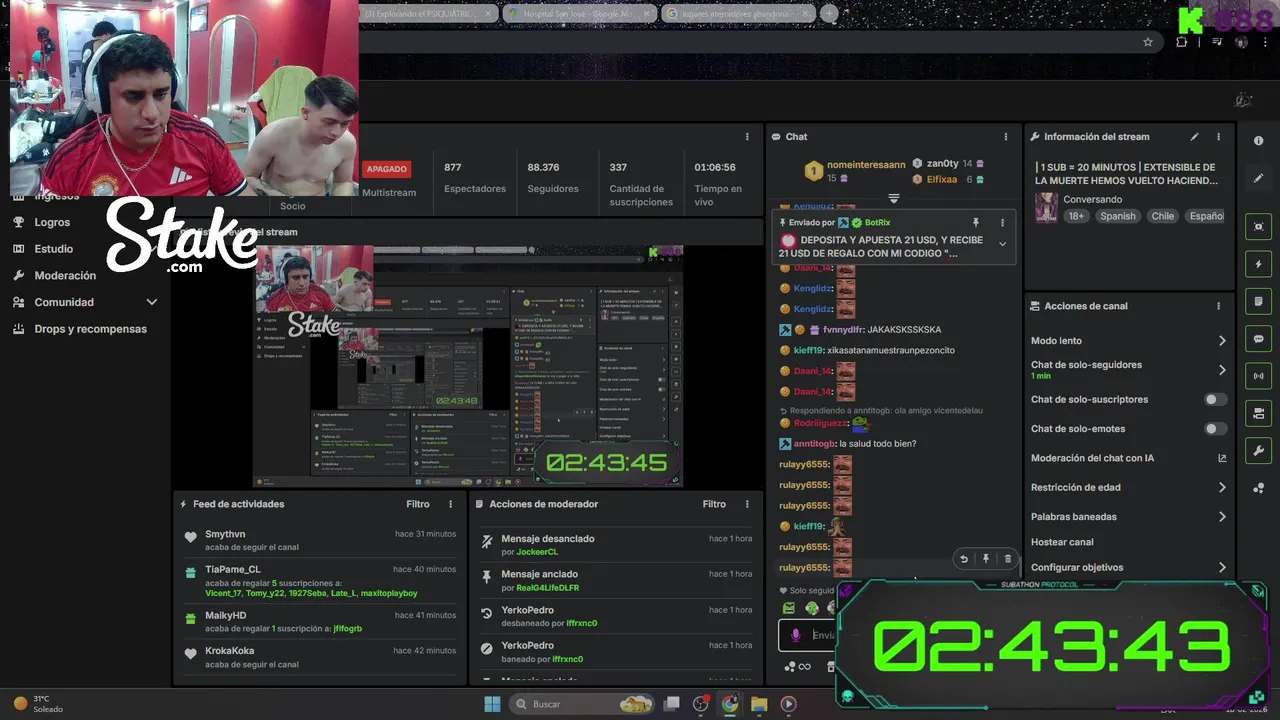Open the browser extensions puzzle icon
The image size is (1280, 720).
click(x=1182, y=42)
